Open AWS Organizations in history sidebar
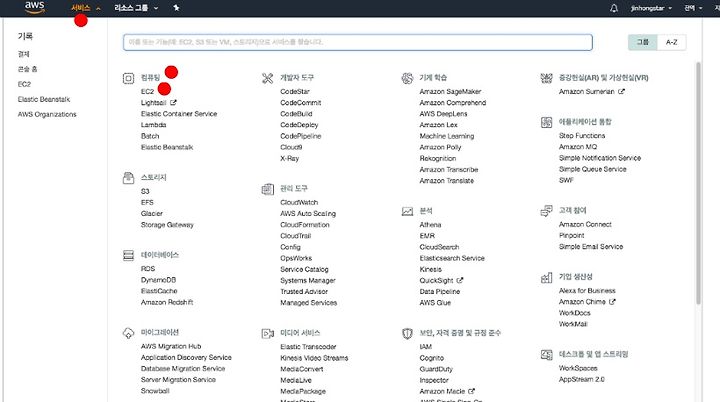Screen dimensions: 720x402 coord(47,114)
